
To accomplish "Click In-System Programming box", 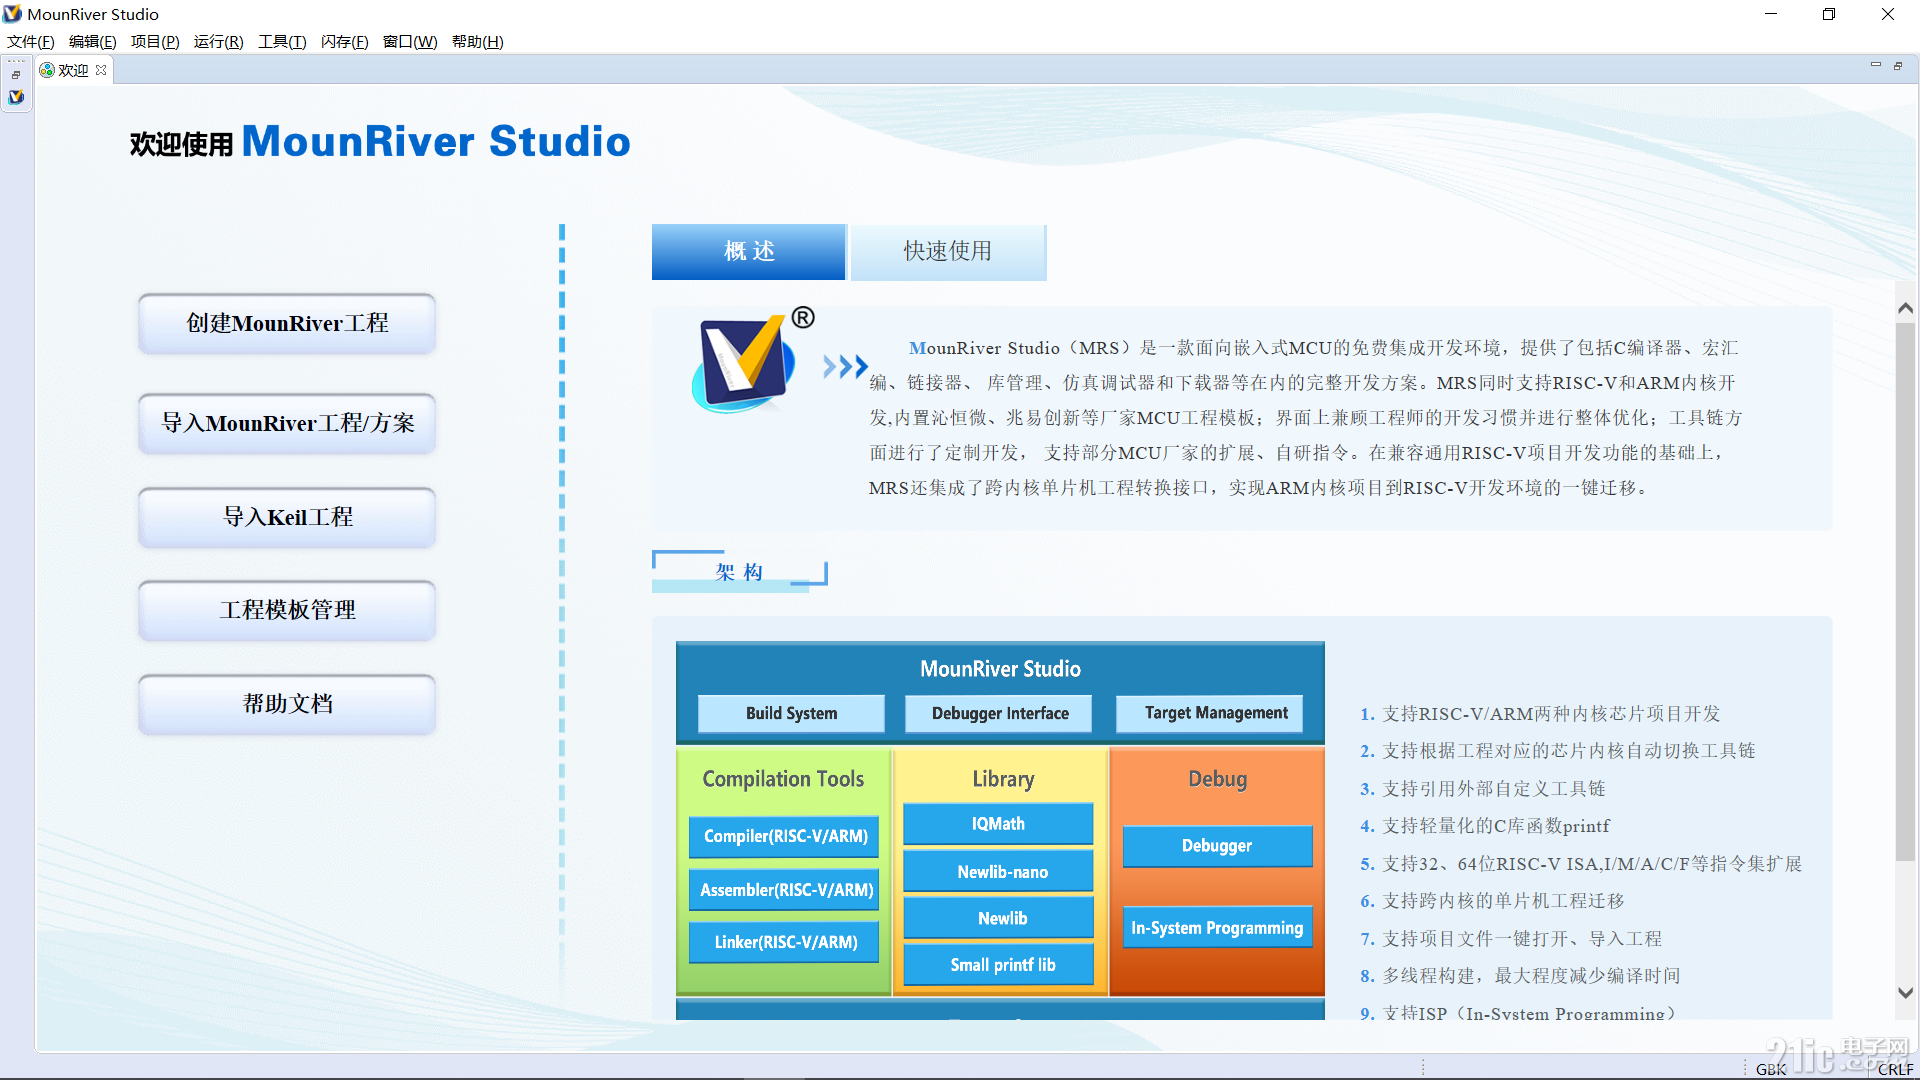I will 1217,928.
